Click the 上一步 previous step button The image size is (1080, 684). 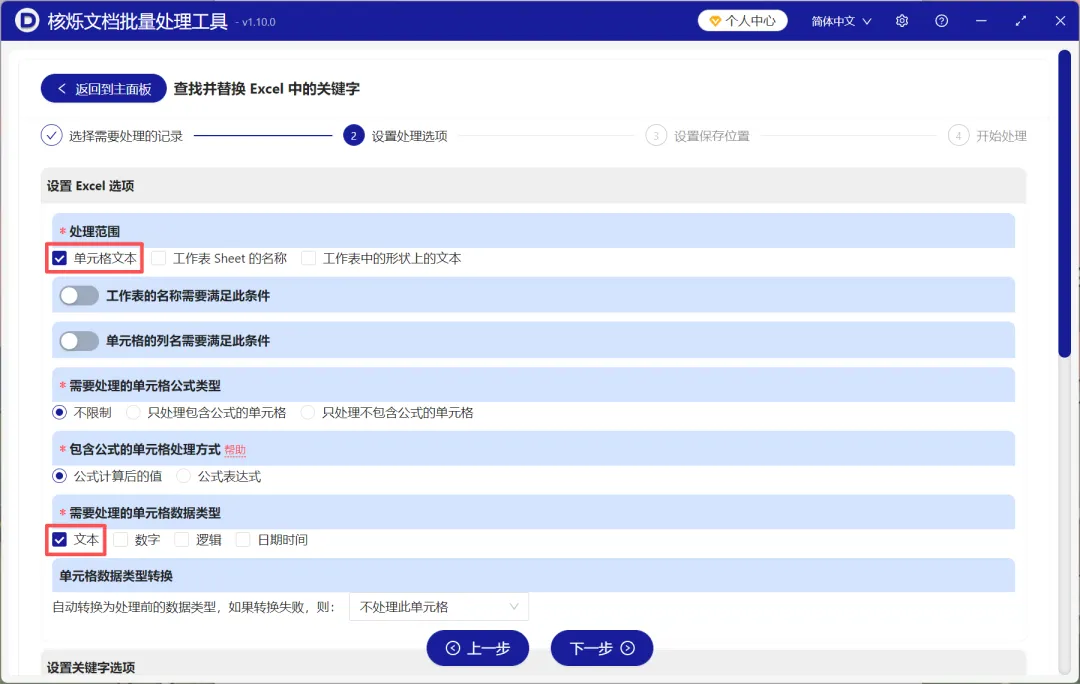point(478,648)
